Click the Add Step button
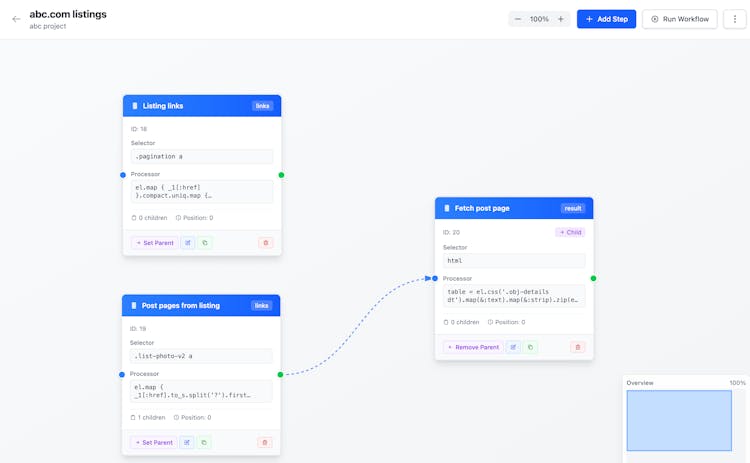The width and height of the screenshot is (750, 463). point(606,19)
